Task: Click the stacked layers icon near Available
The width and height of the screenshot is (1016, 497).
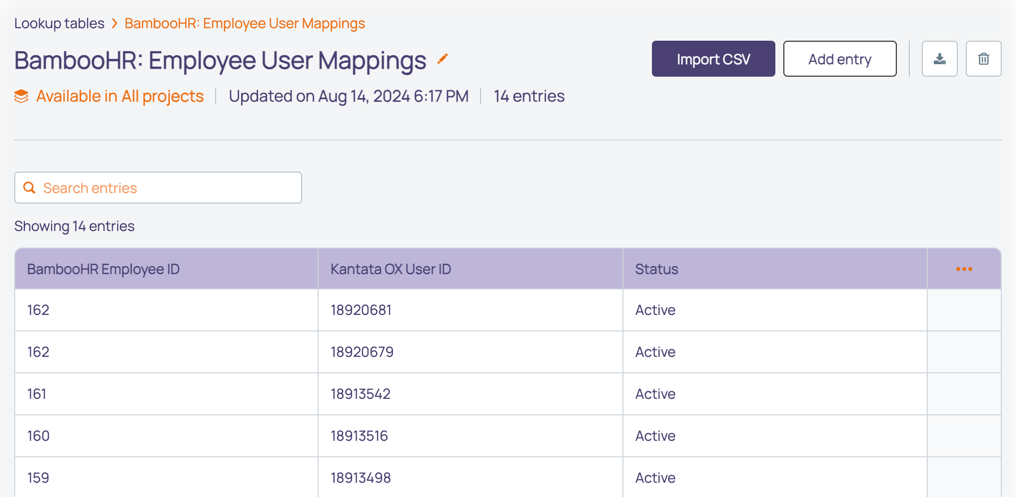Action: click(21, 97)
